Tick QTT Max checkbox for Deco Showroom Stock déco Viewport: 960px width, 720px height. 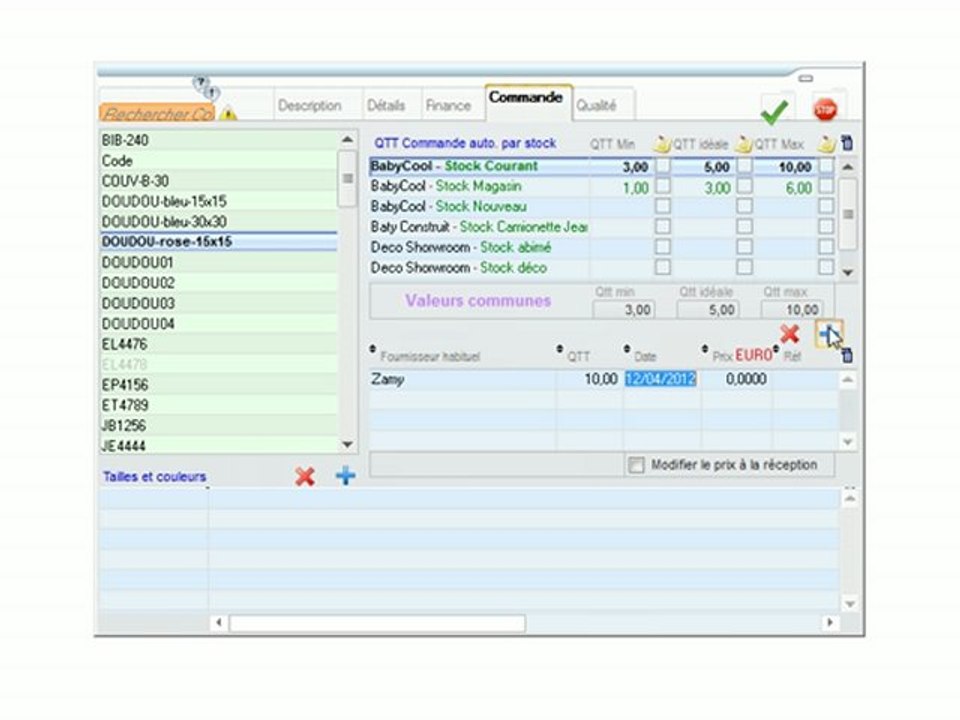click(x=826, y=267)
